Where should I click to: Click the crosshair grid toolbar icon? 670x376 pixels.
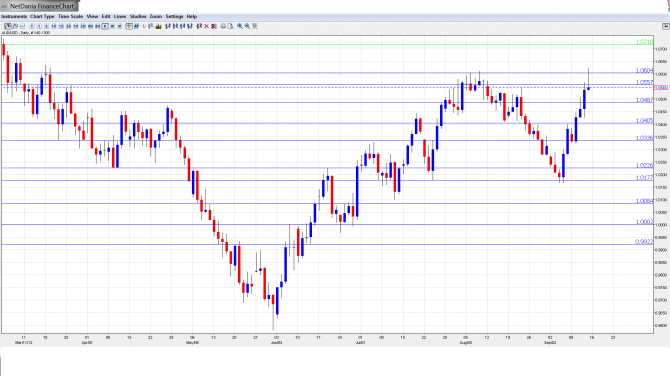pyautogui.click(x=129, y=26)
